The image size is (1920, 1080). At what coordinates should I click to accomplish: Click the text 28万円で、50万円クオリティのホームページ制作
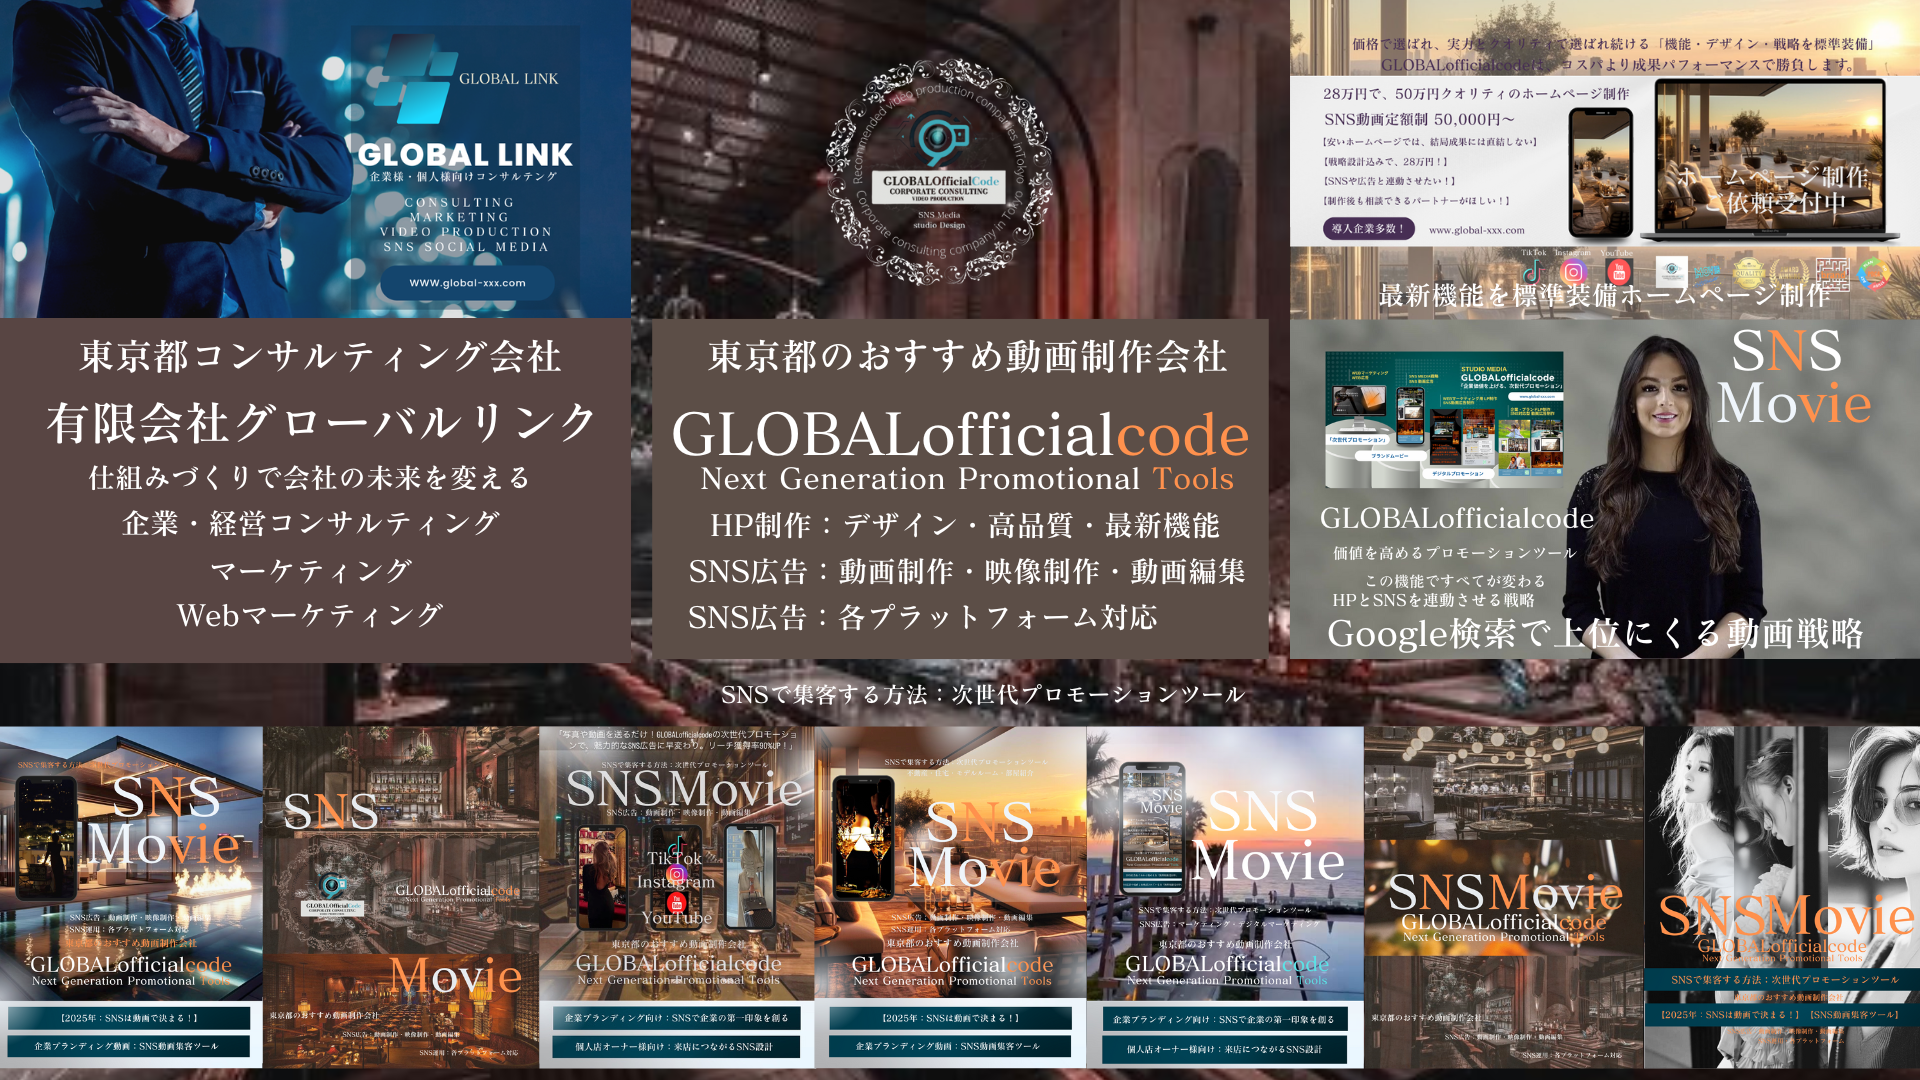click(1476, 94)
